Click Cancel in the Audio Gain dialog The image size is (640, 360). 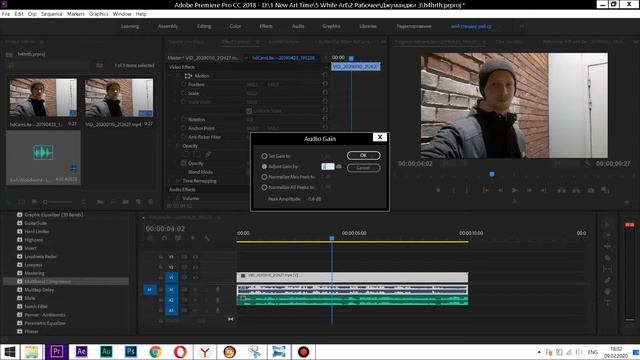363,168
